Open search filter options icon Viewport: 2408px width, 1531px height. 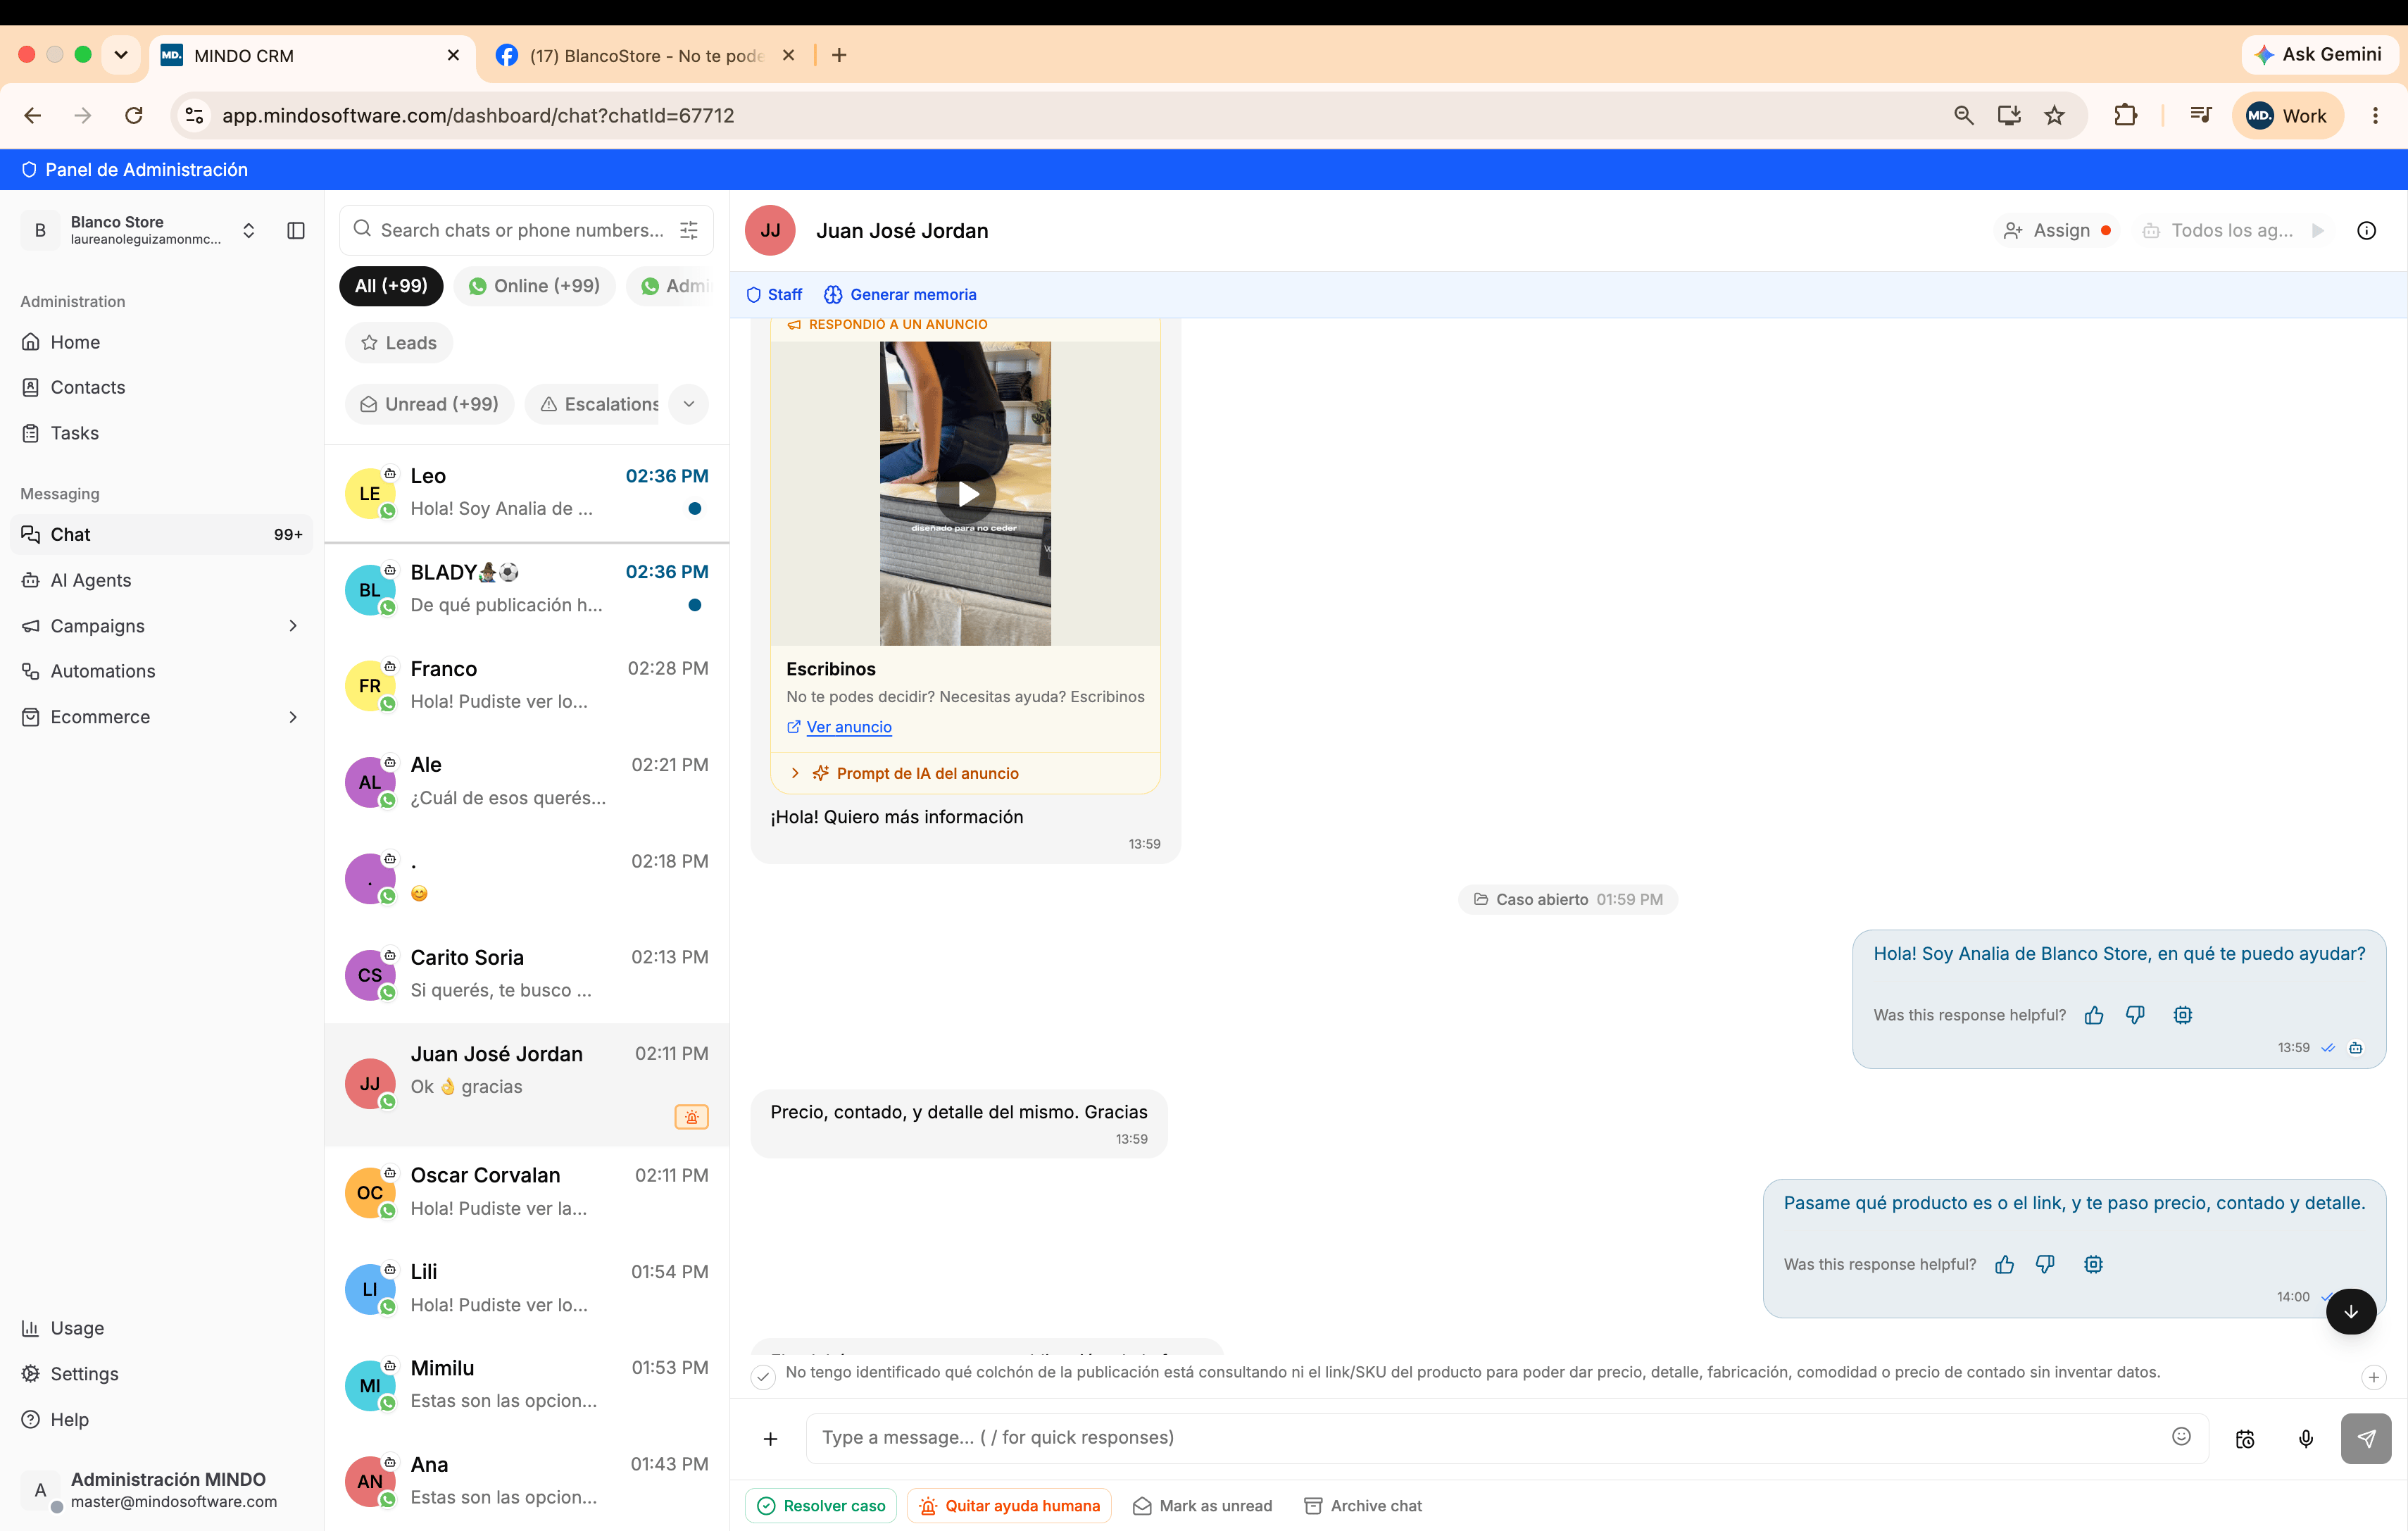pyautogui.click(x=689, y=230)
